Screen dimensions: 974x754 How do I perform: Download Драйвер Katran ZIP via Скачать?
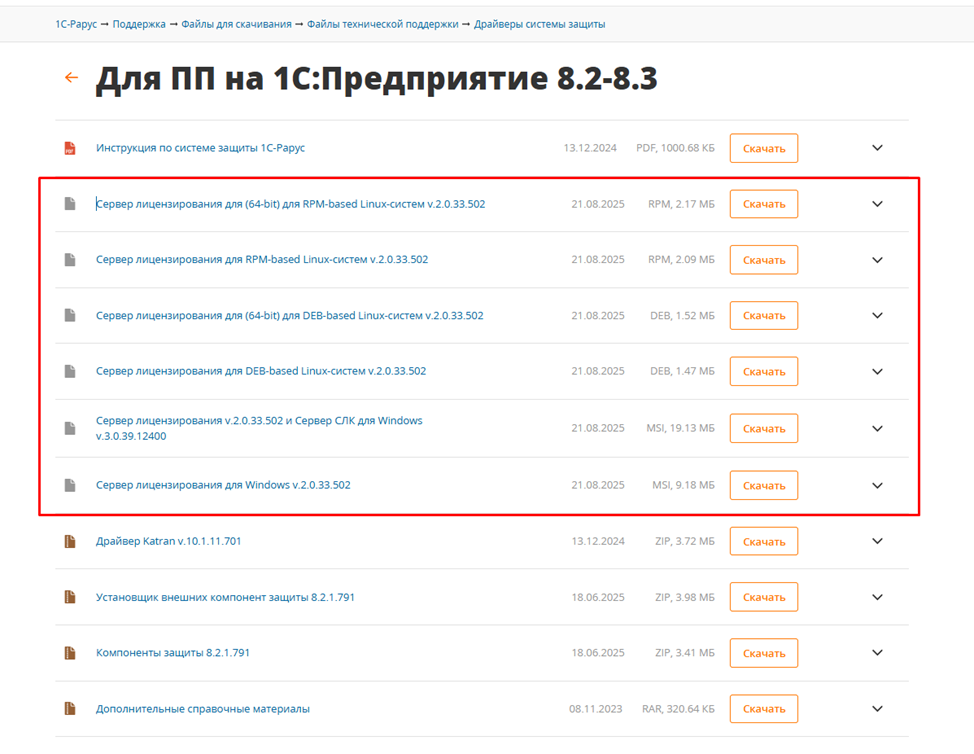764,542
